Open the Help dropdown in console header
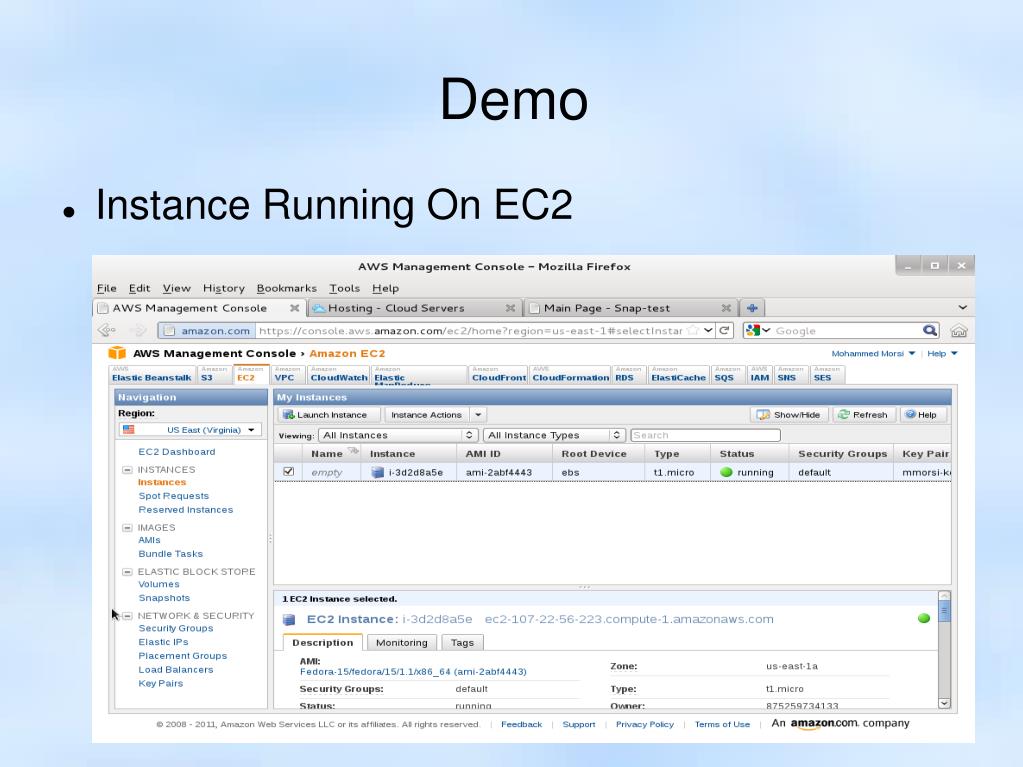Image resolution: width=1023 pixels, height=767 pixels. (x=942, y=353)
